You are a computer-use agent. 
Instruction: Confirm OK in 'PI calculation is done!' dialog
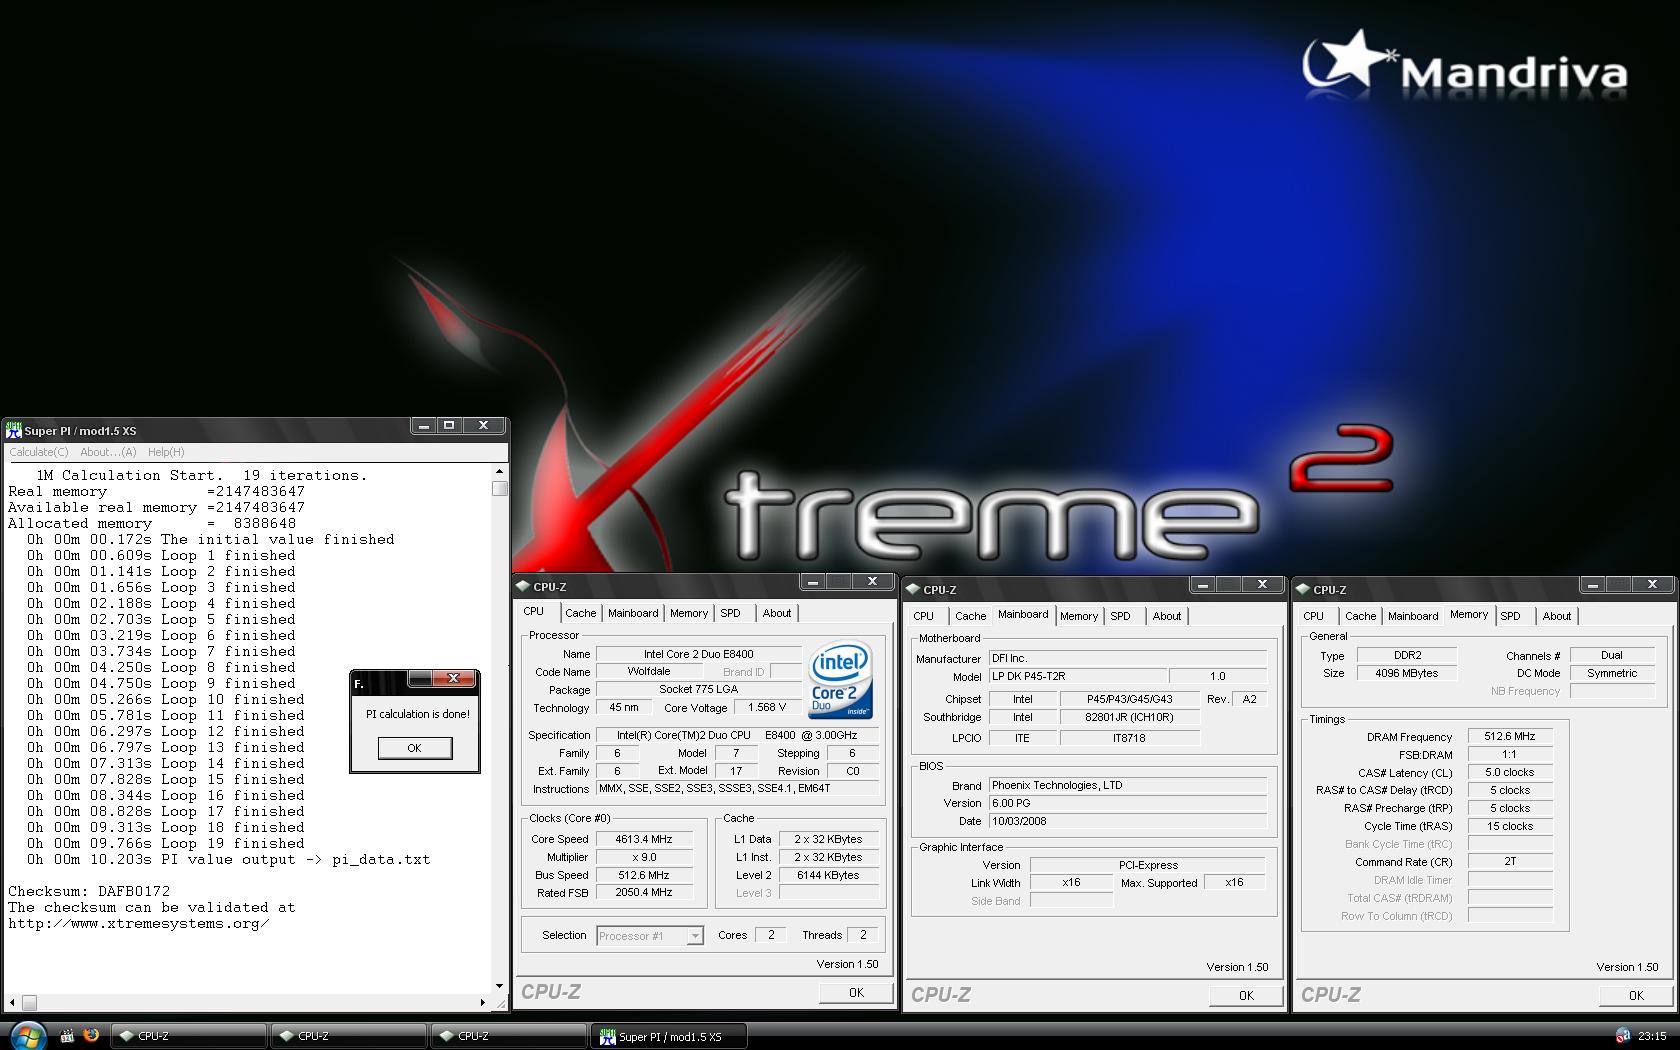tap(414, 748)
